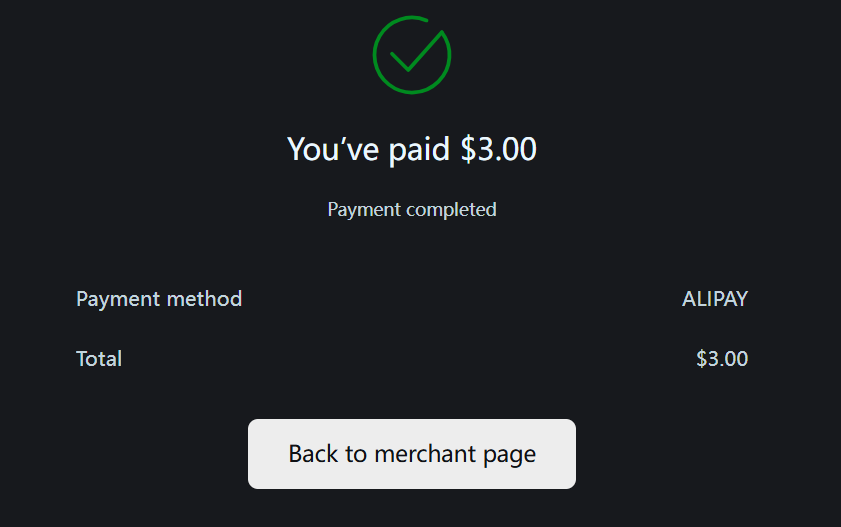Screen dimensions: 841x527
Task: Click the "Payment completed" status text
Action: pos(412,210)
